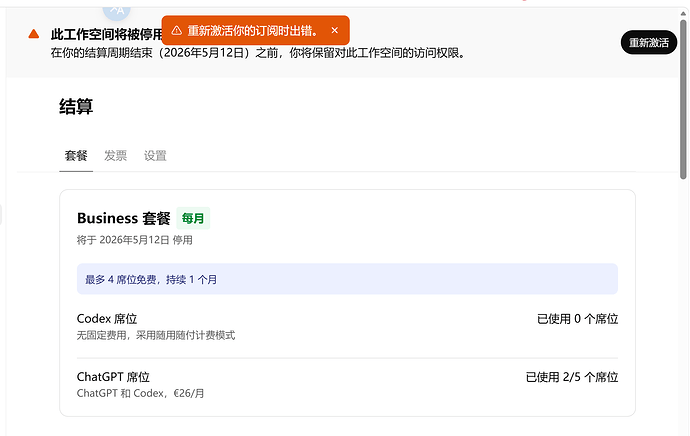Click the text 将于 2026年5月12日 停用
The image size is (690, 436).
(135, 240)
